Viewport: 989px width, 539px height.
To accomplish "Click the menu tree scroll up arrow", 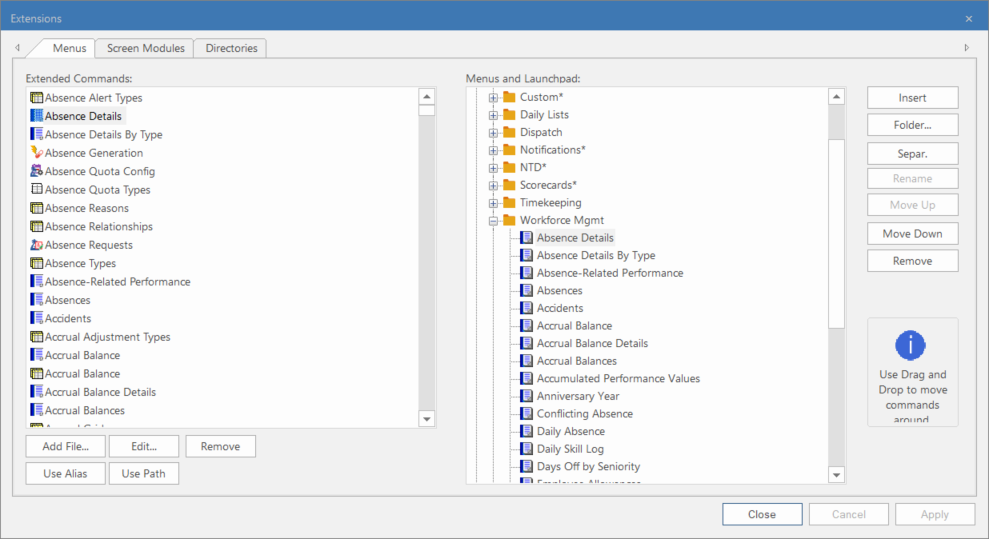I will [836, 96].
